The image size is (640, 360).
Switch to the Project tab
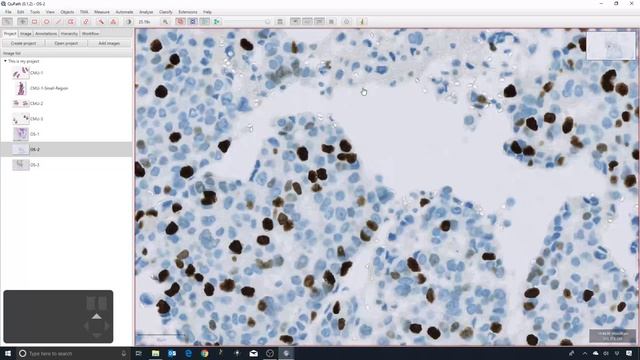pos(10,33)
